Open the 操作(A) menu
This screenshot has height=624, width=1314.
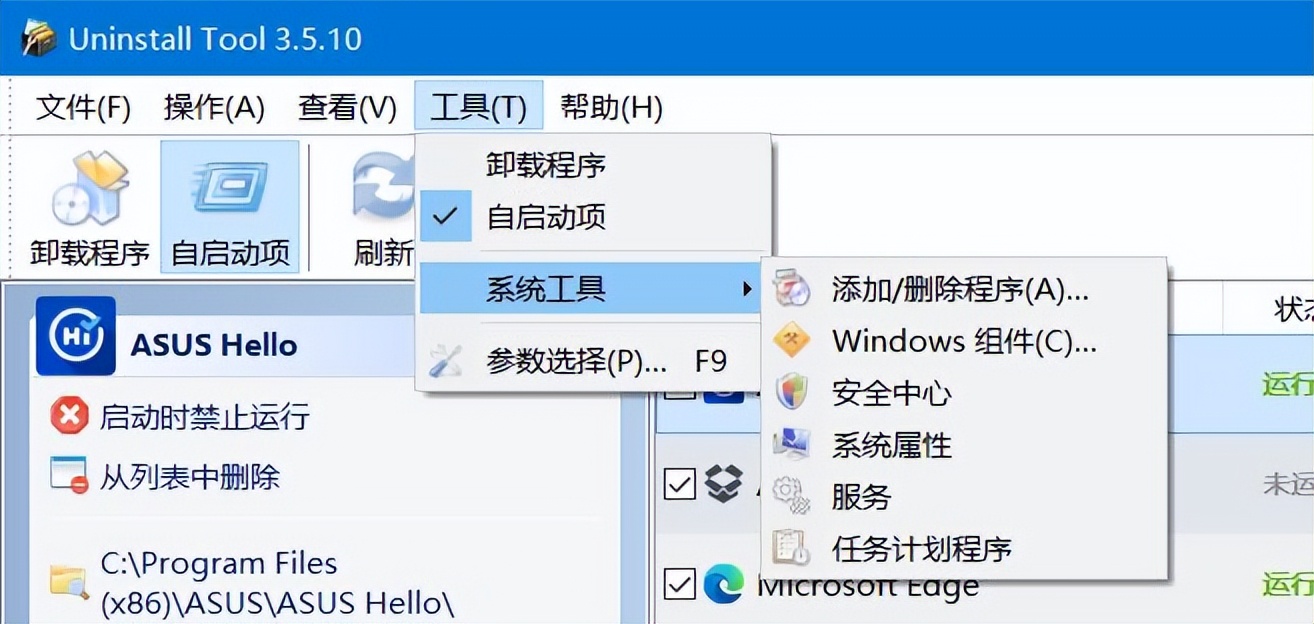point(214,107)
